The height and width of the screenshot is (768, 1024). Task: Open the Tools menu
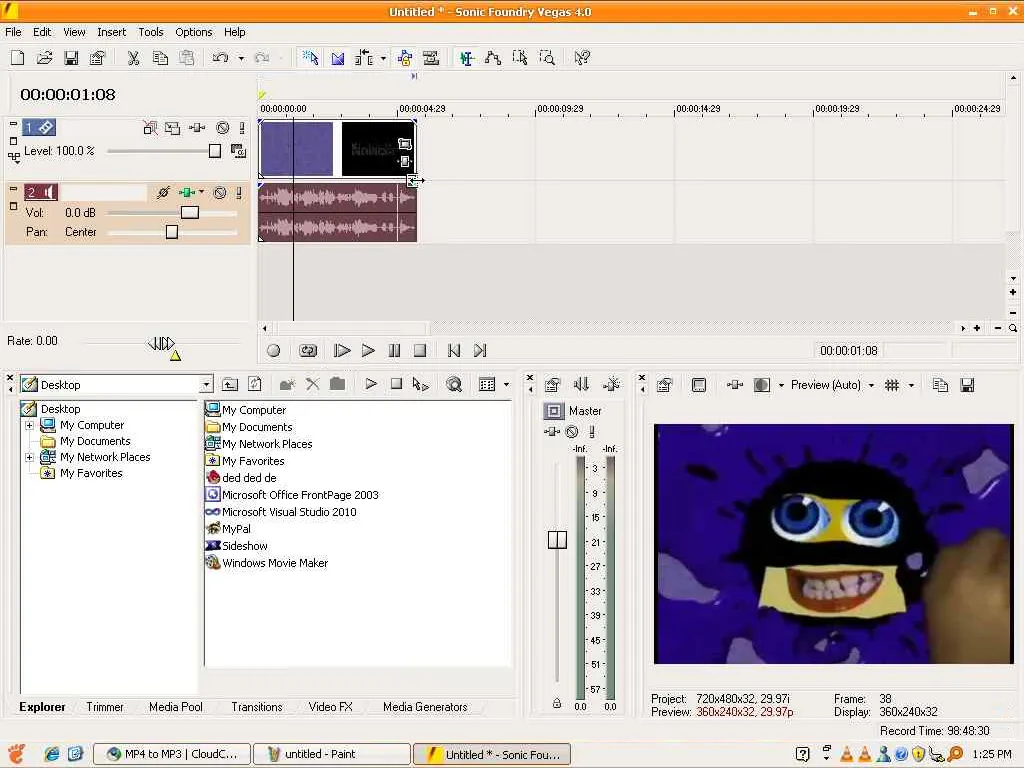[151, 32]
